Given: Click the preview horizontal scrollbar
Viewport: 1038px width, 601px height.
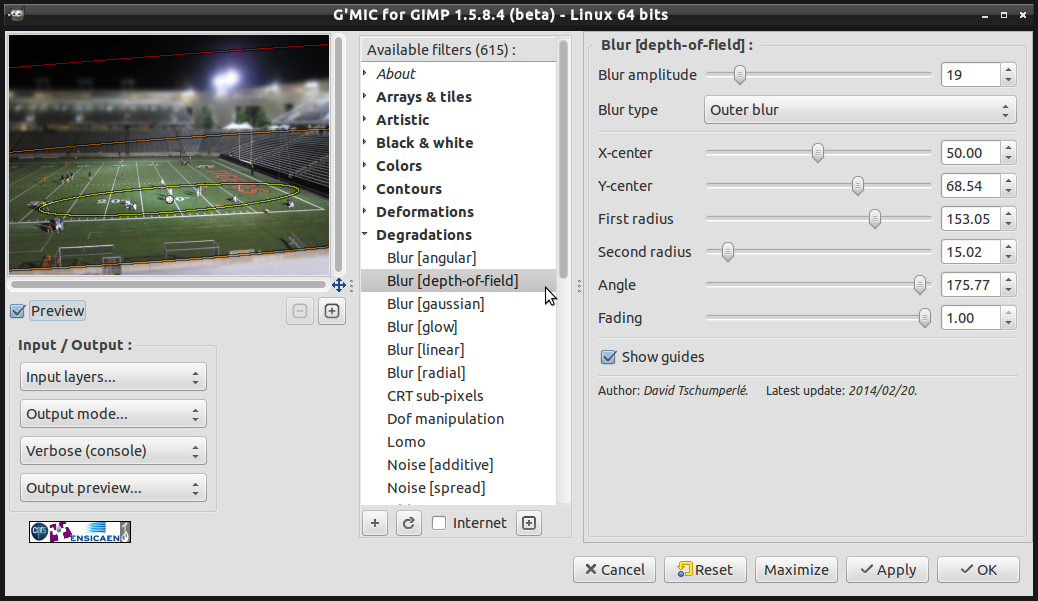Looking at the screenshot, I should (169, 285).
